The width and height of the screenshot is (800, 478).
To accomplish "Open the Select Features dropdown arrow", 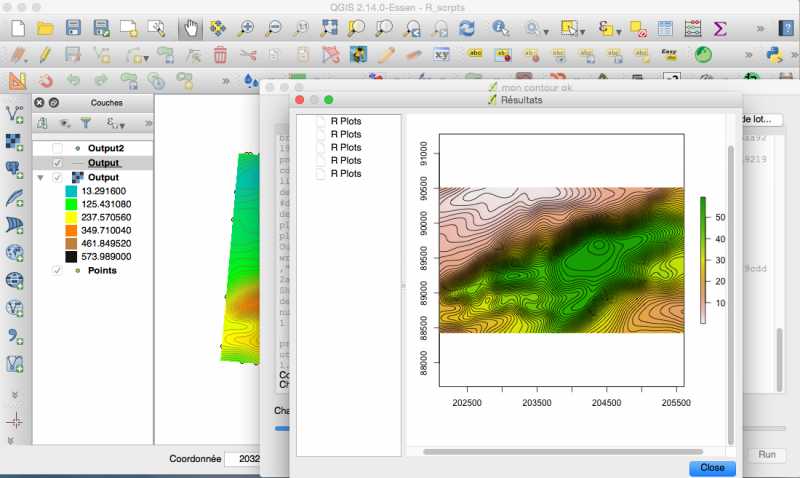I will [x=583, y=30].
